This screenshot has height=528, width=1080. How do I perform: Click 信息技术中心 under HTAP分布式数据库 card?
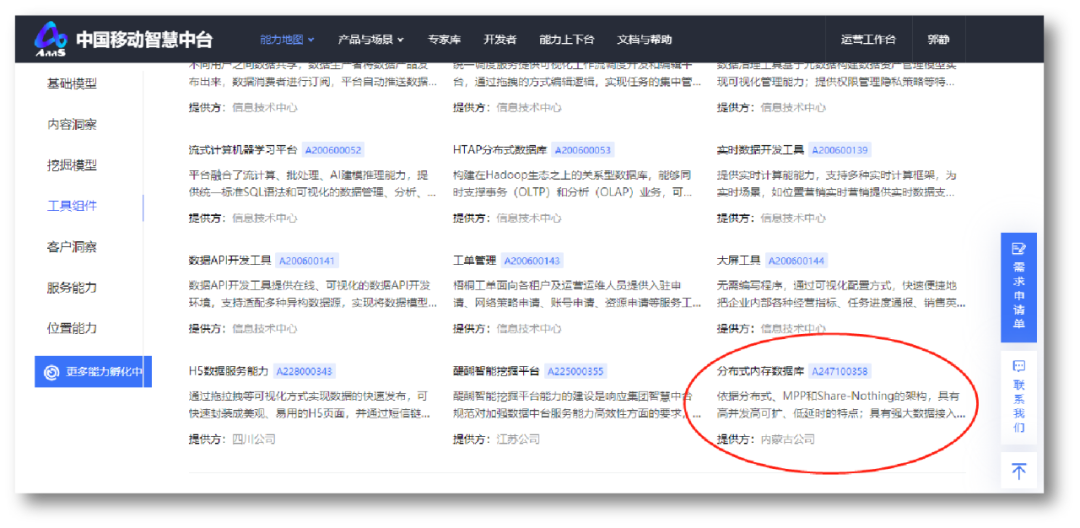click(529, 218)
